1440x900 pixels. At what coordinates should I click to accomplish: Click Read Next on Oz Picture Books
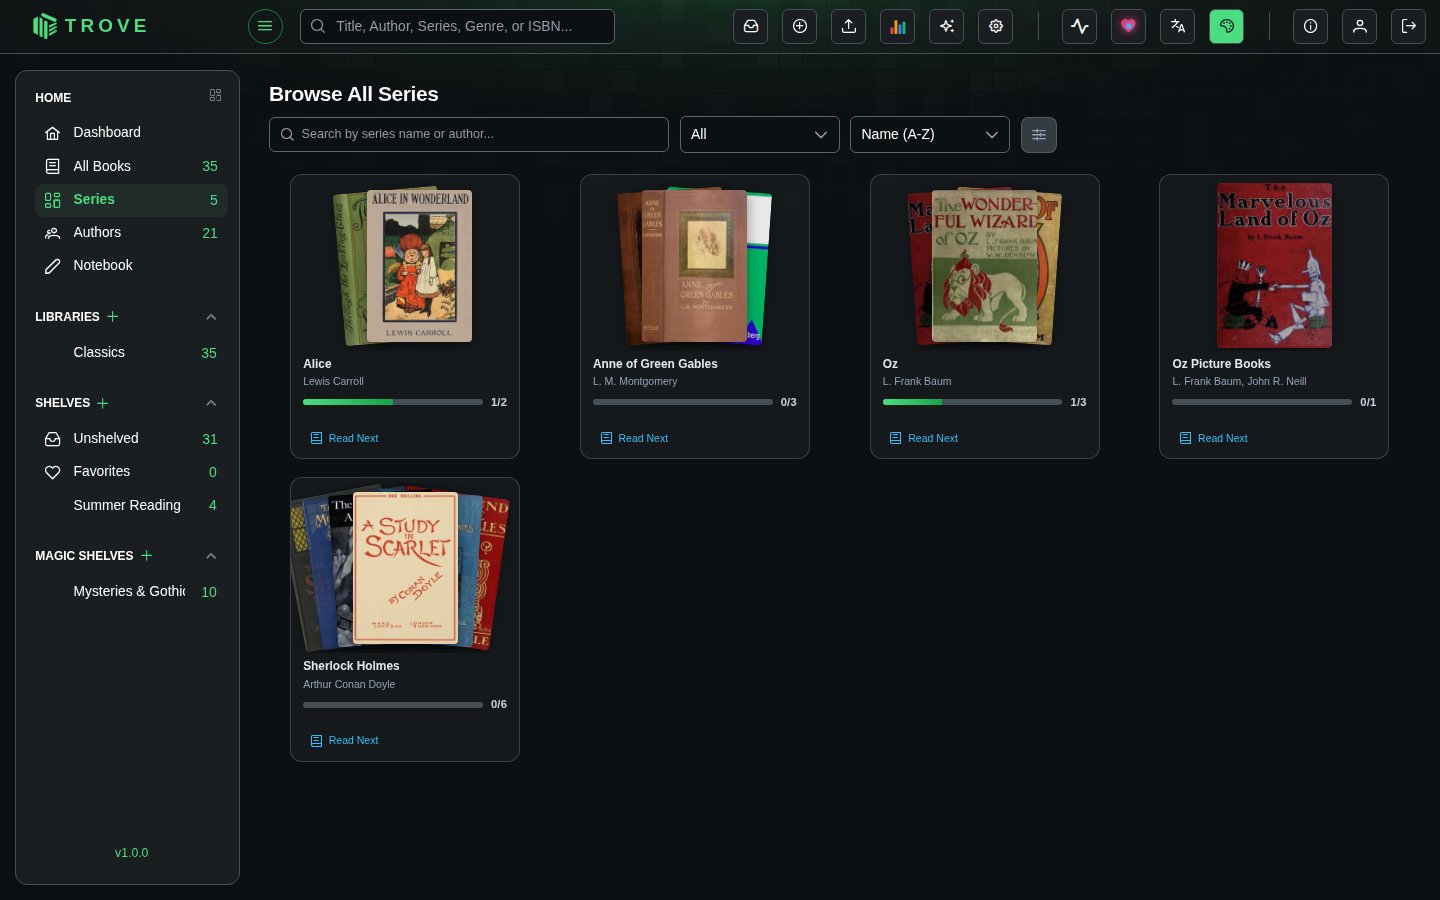[1213, 438]
